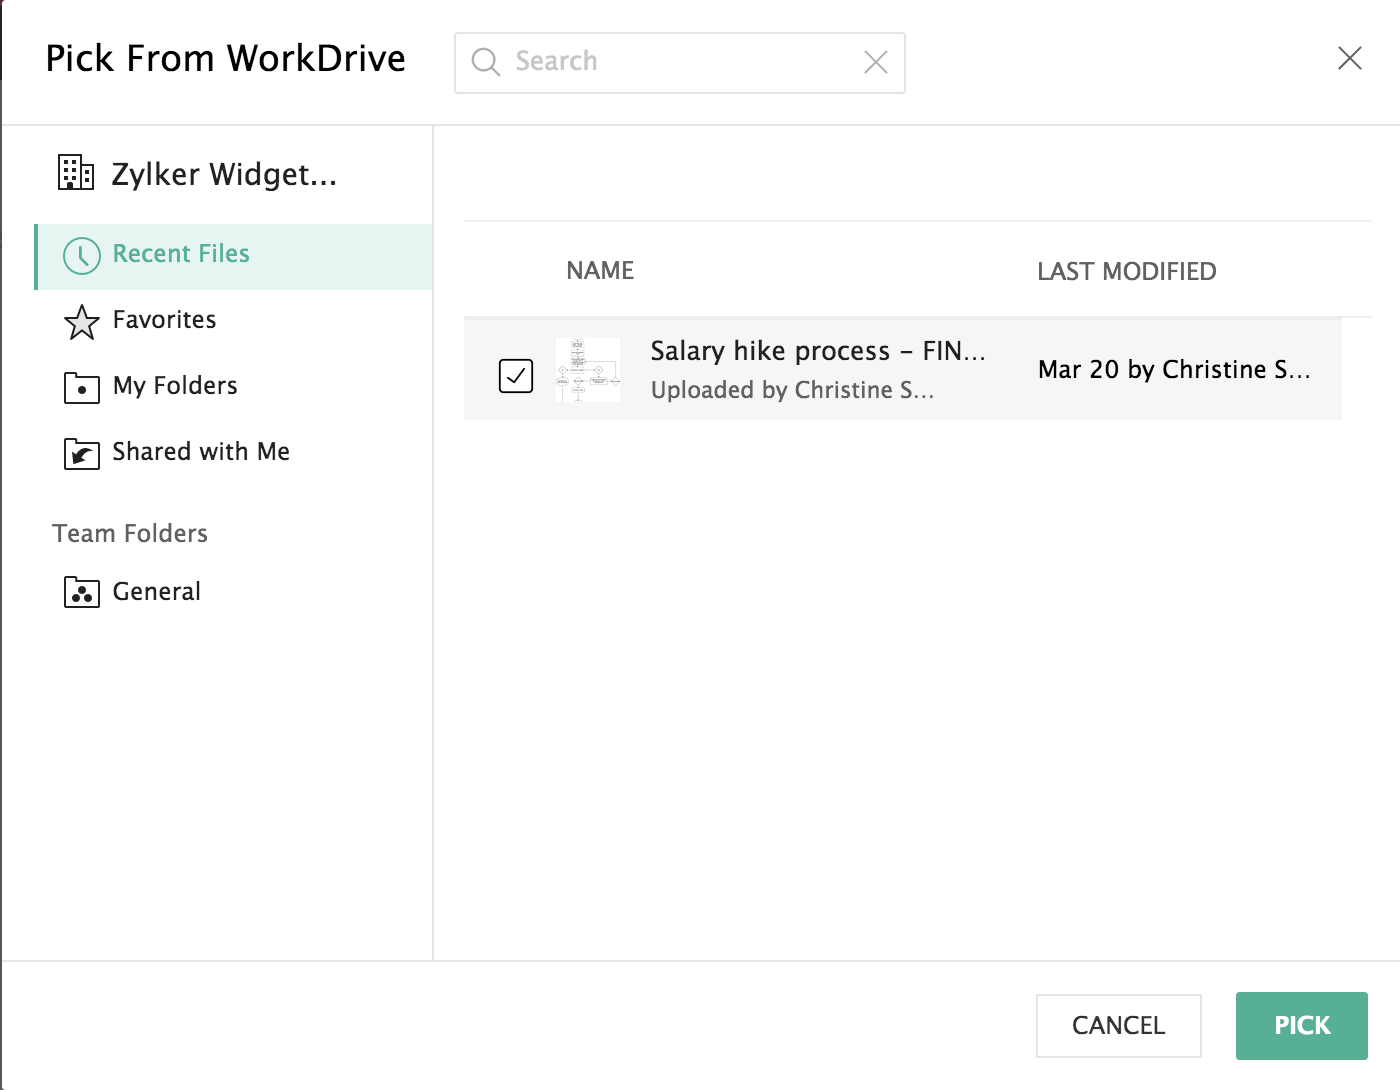
Task: Select the Recent Files clock icon
Action: pyautogui.click(x=82, y=256)
